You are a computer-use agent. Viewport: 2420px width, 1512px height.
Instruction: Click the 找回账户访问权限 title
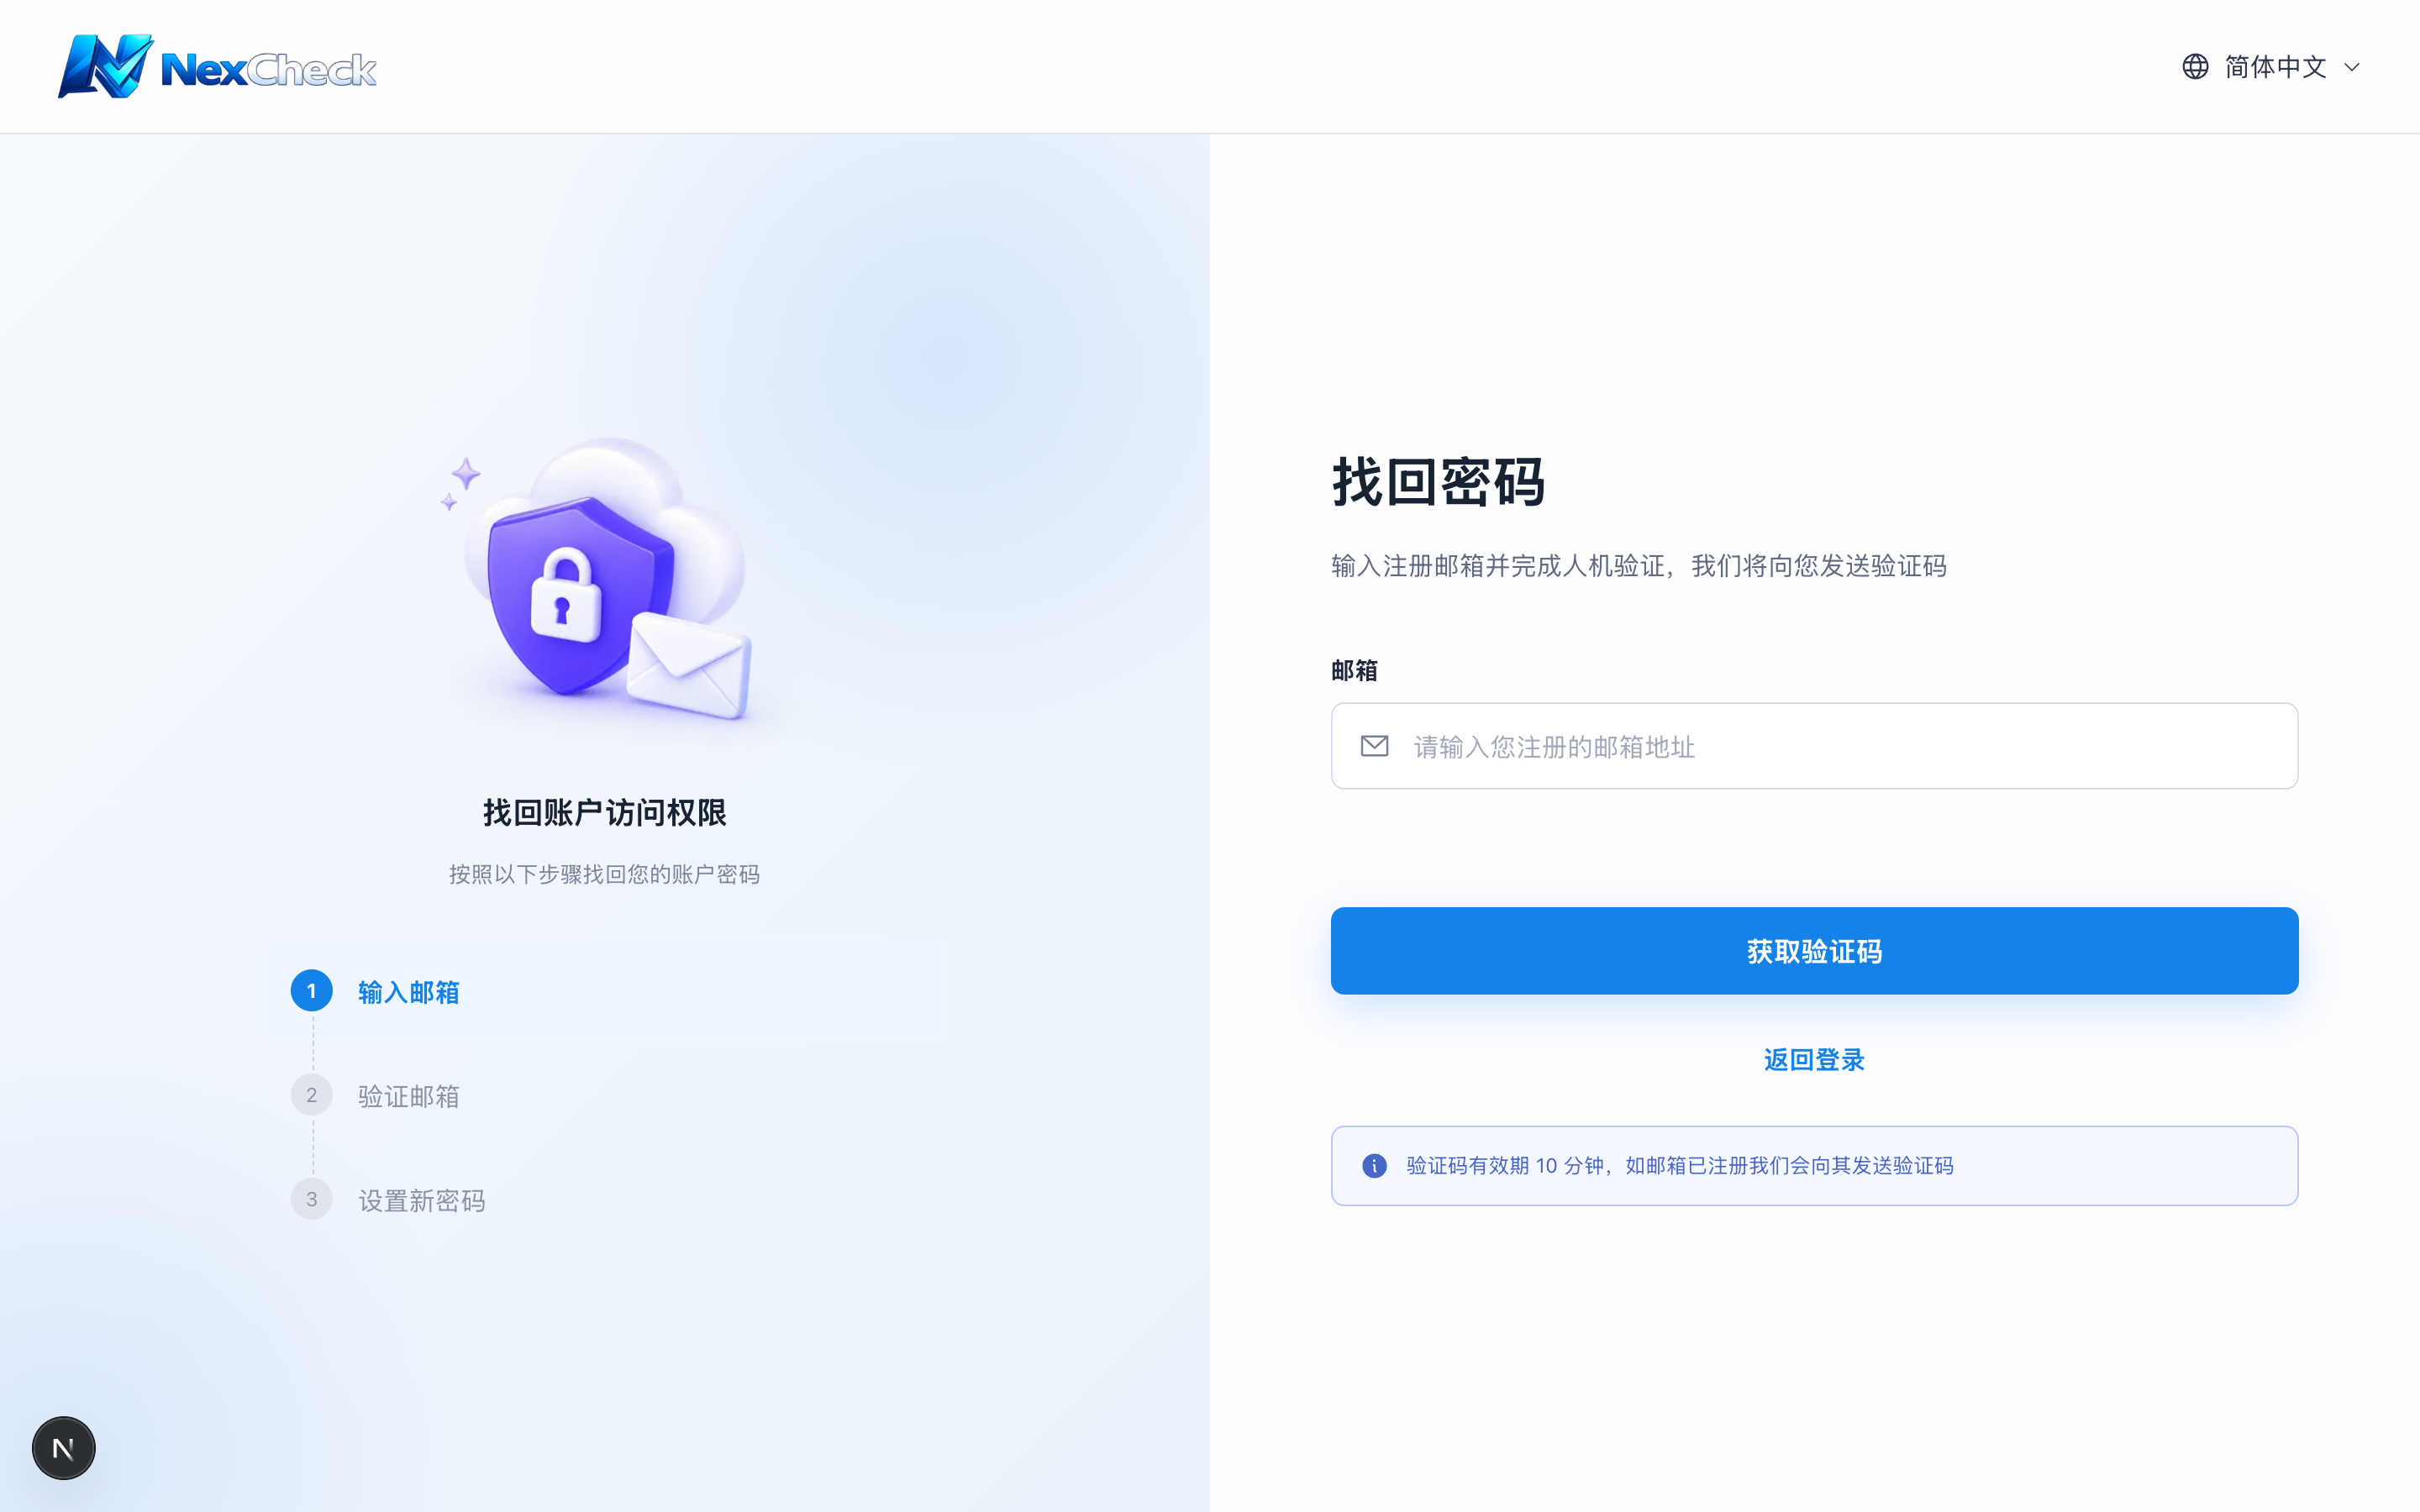point(605,812)
